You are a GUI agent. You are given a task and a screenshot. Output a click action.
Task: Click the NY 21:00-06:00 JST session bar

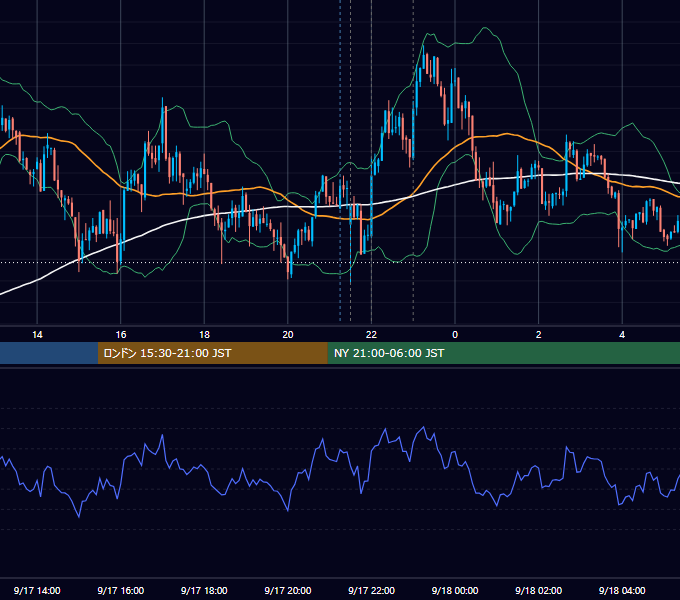coord(503,353)
